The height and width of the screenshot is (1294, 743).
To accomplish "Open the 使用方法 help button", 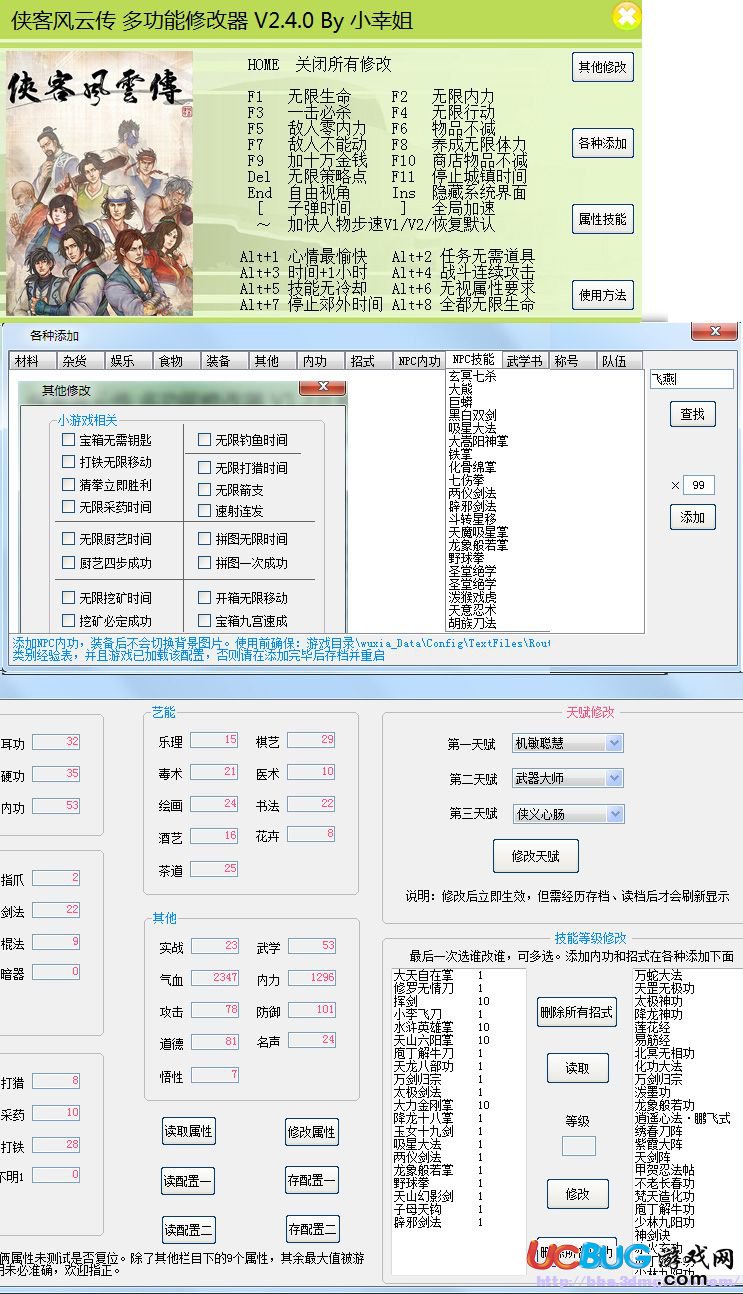I will [x=603, y=295].
